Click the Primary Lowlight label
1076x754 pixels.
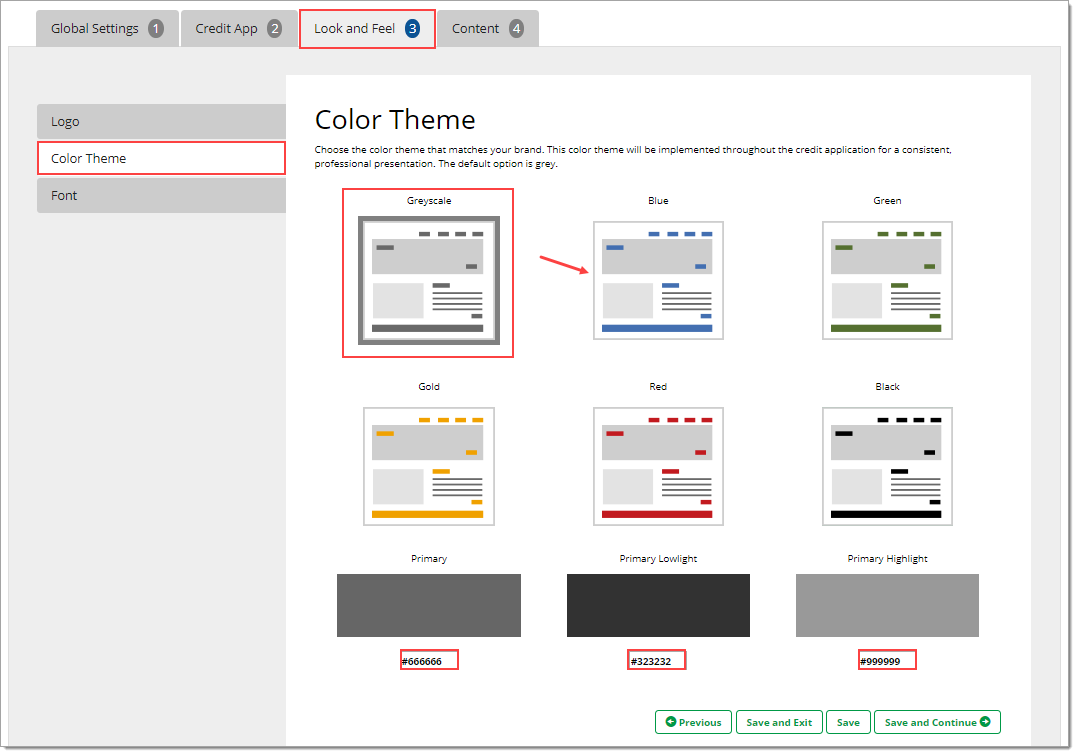tap(658, 558)
